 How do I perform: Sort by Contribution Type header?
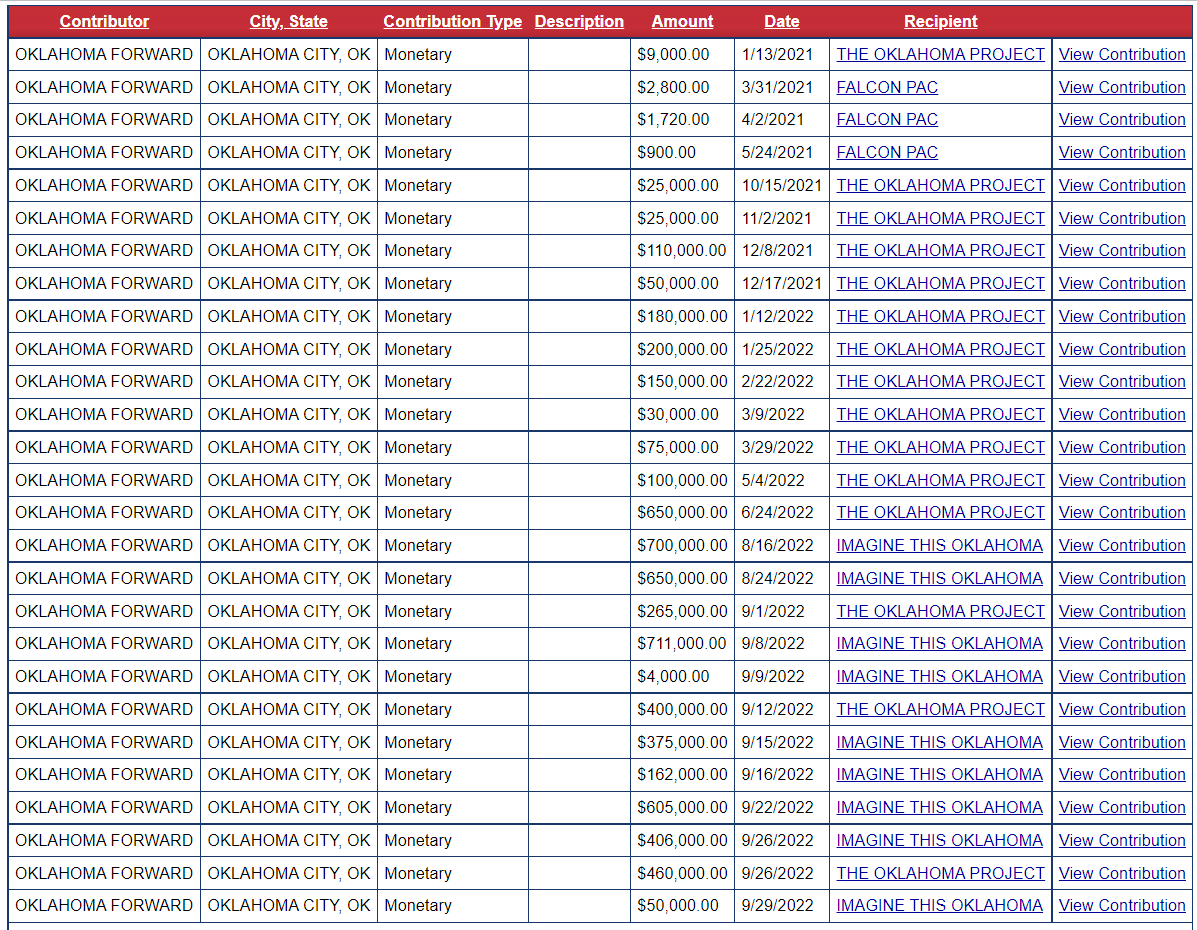tap(453, 21)
